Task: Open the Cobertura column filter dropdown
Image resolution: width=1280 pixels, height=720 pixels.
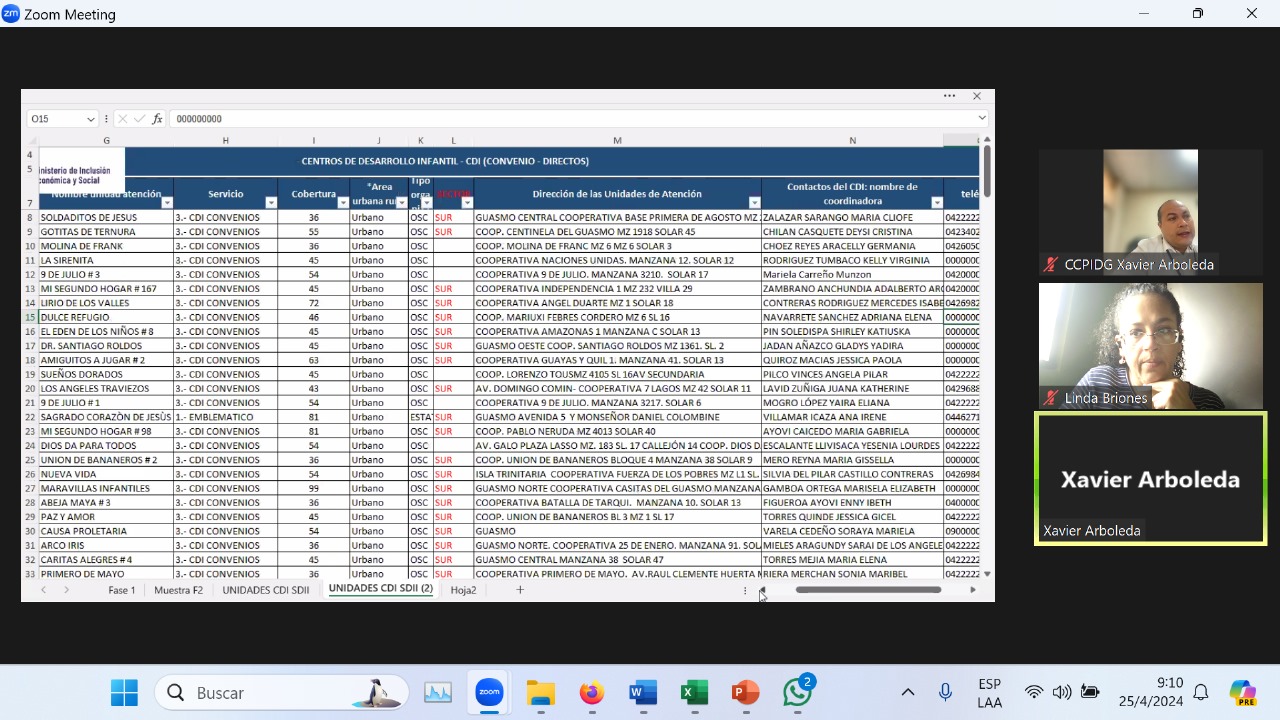Action: [343, 203]
